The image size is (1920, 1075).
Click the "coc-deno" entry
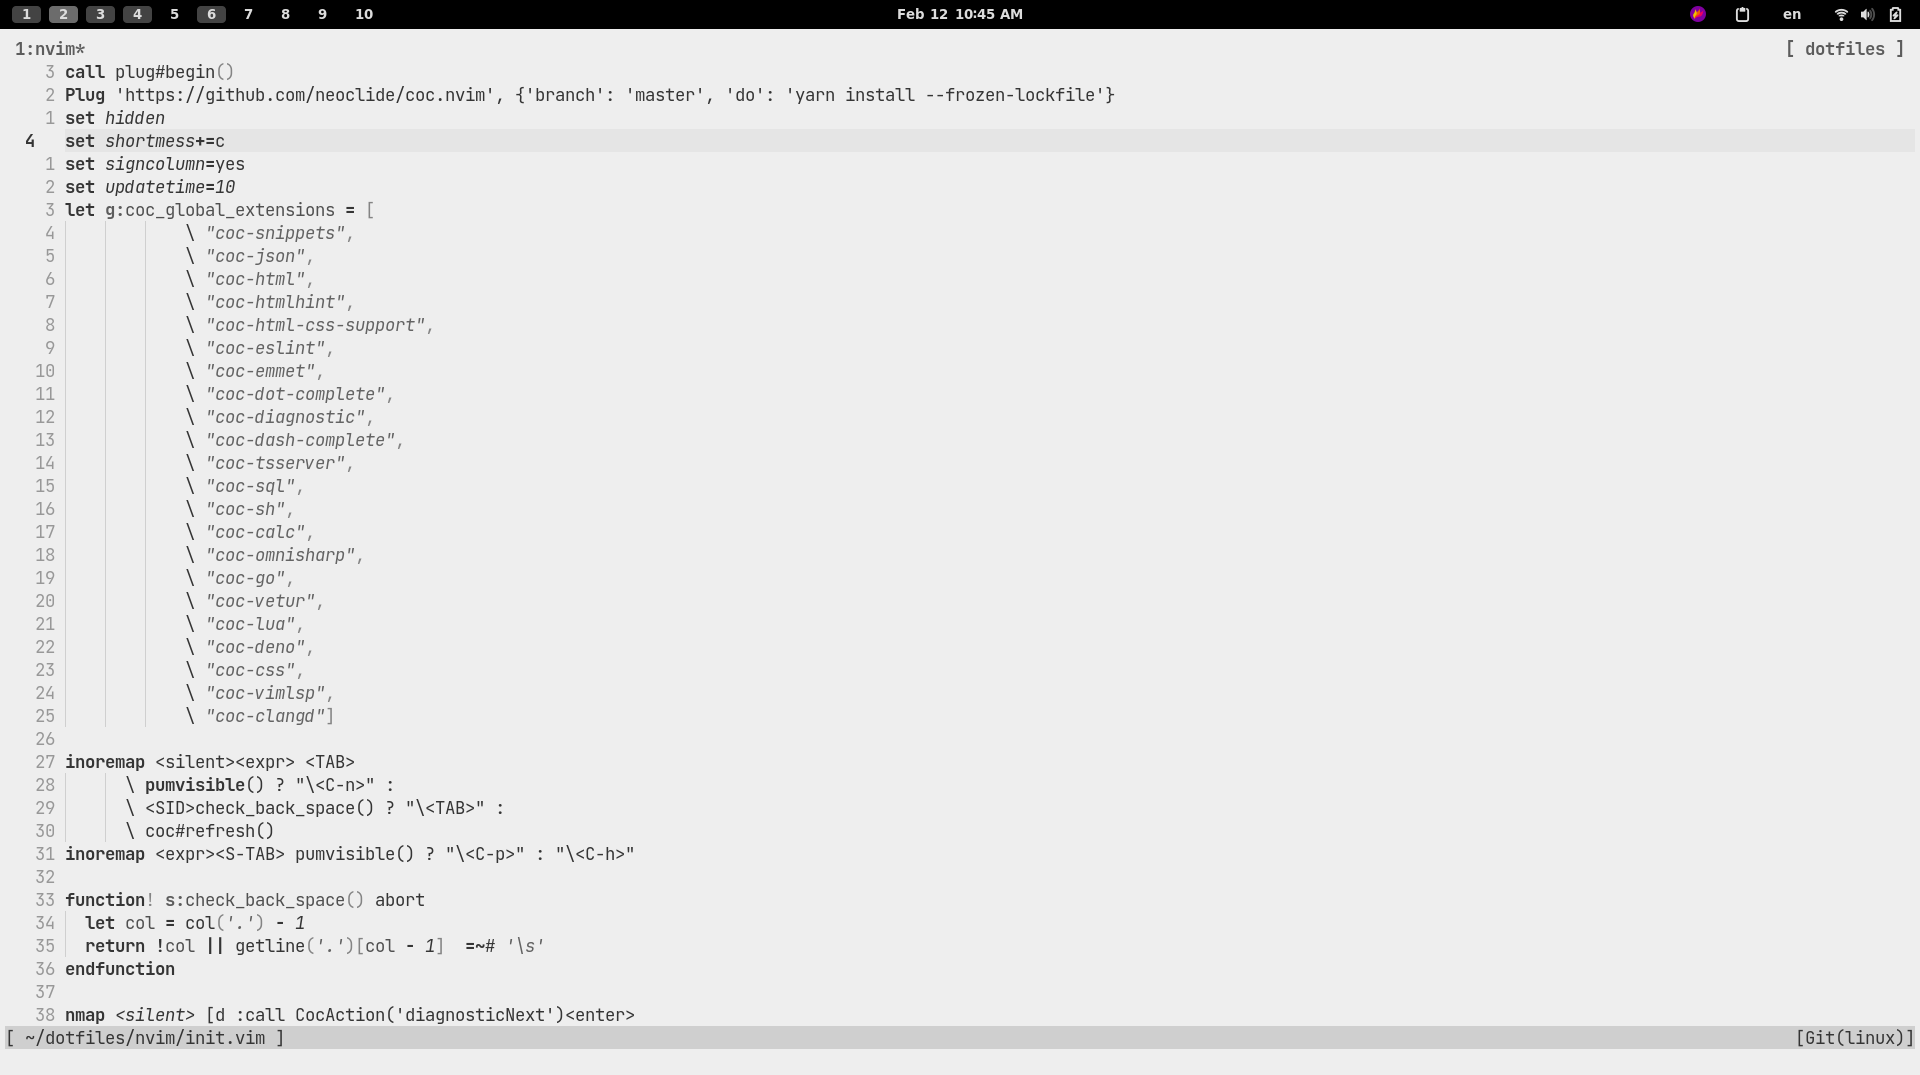tap(255, 647)
